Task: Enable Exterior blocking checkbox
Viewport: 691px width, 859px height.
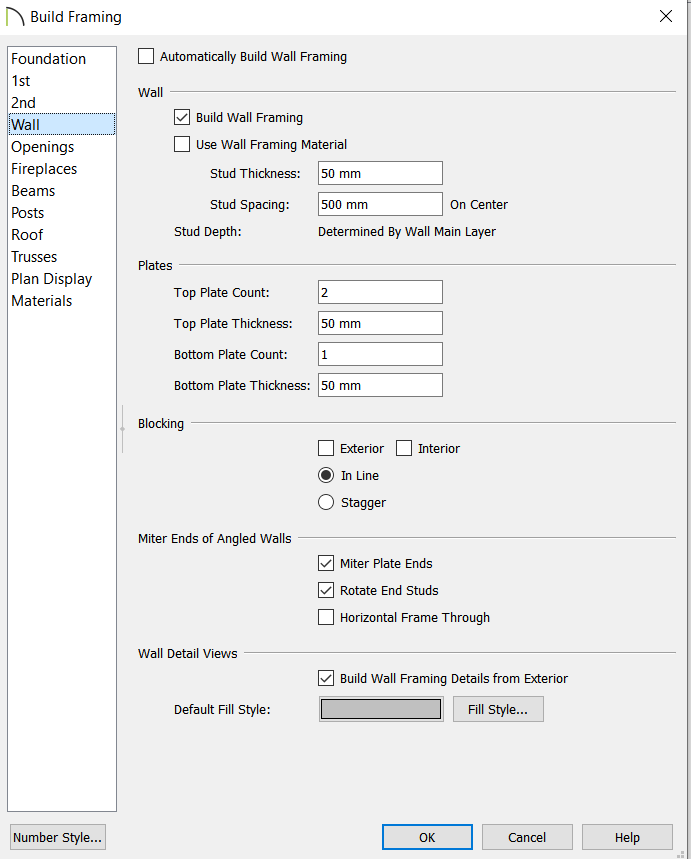Action: (x=326, y=448)
